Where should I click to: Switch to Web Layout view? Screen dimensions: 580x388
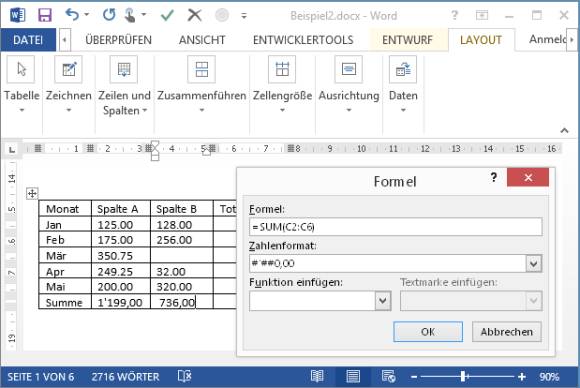pyautogui.click(x=388, y=377)
